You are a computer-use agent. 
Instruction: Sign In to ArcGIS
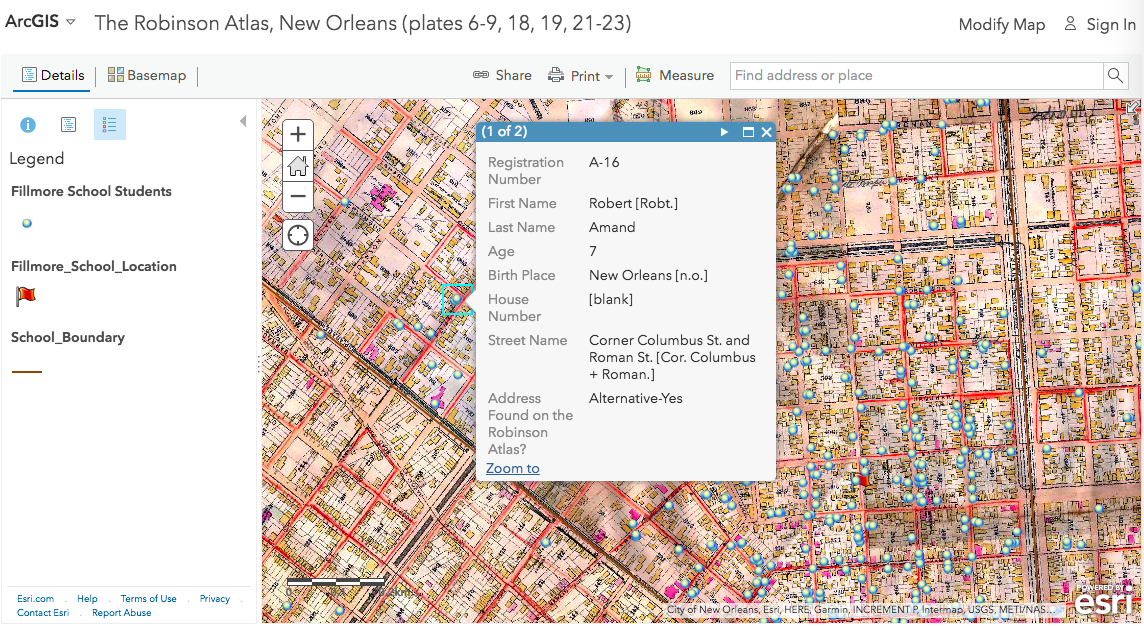[1100, 25]
